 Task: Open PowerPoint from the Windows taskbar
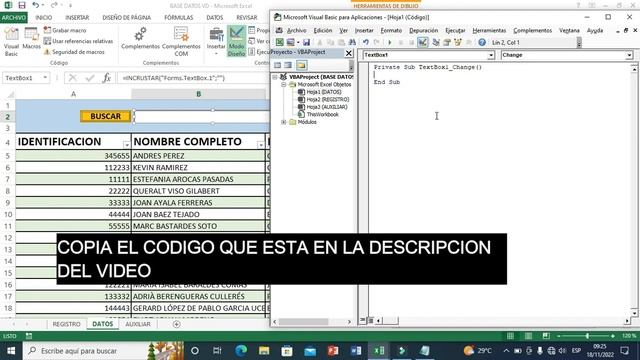(333, 351)
